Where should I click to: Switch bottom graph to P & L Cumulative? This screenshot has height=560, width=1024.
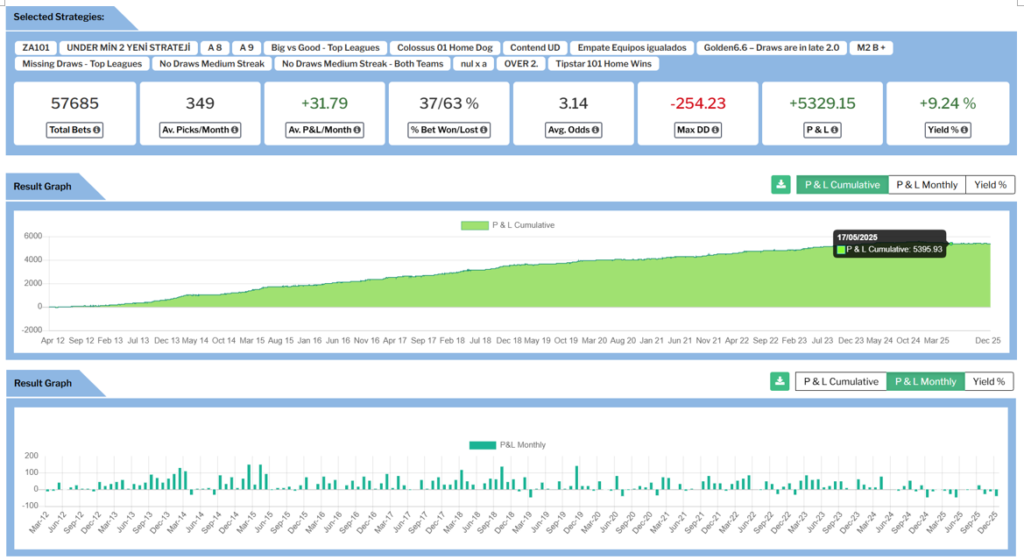(840, 381)
